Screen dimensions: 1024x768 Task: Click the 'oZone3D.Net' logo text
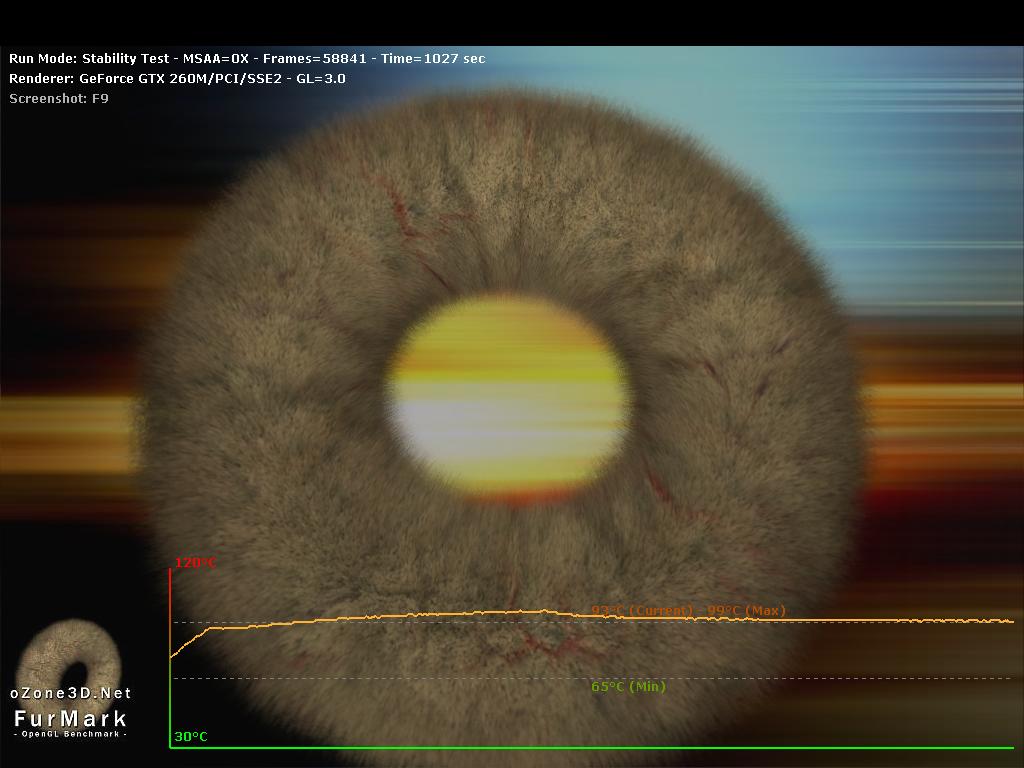point(71,693)
